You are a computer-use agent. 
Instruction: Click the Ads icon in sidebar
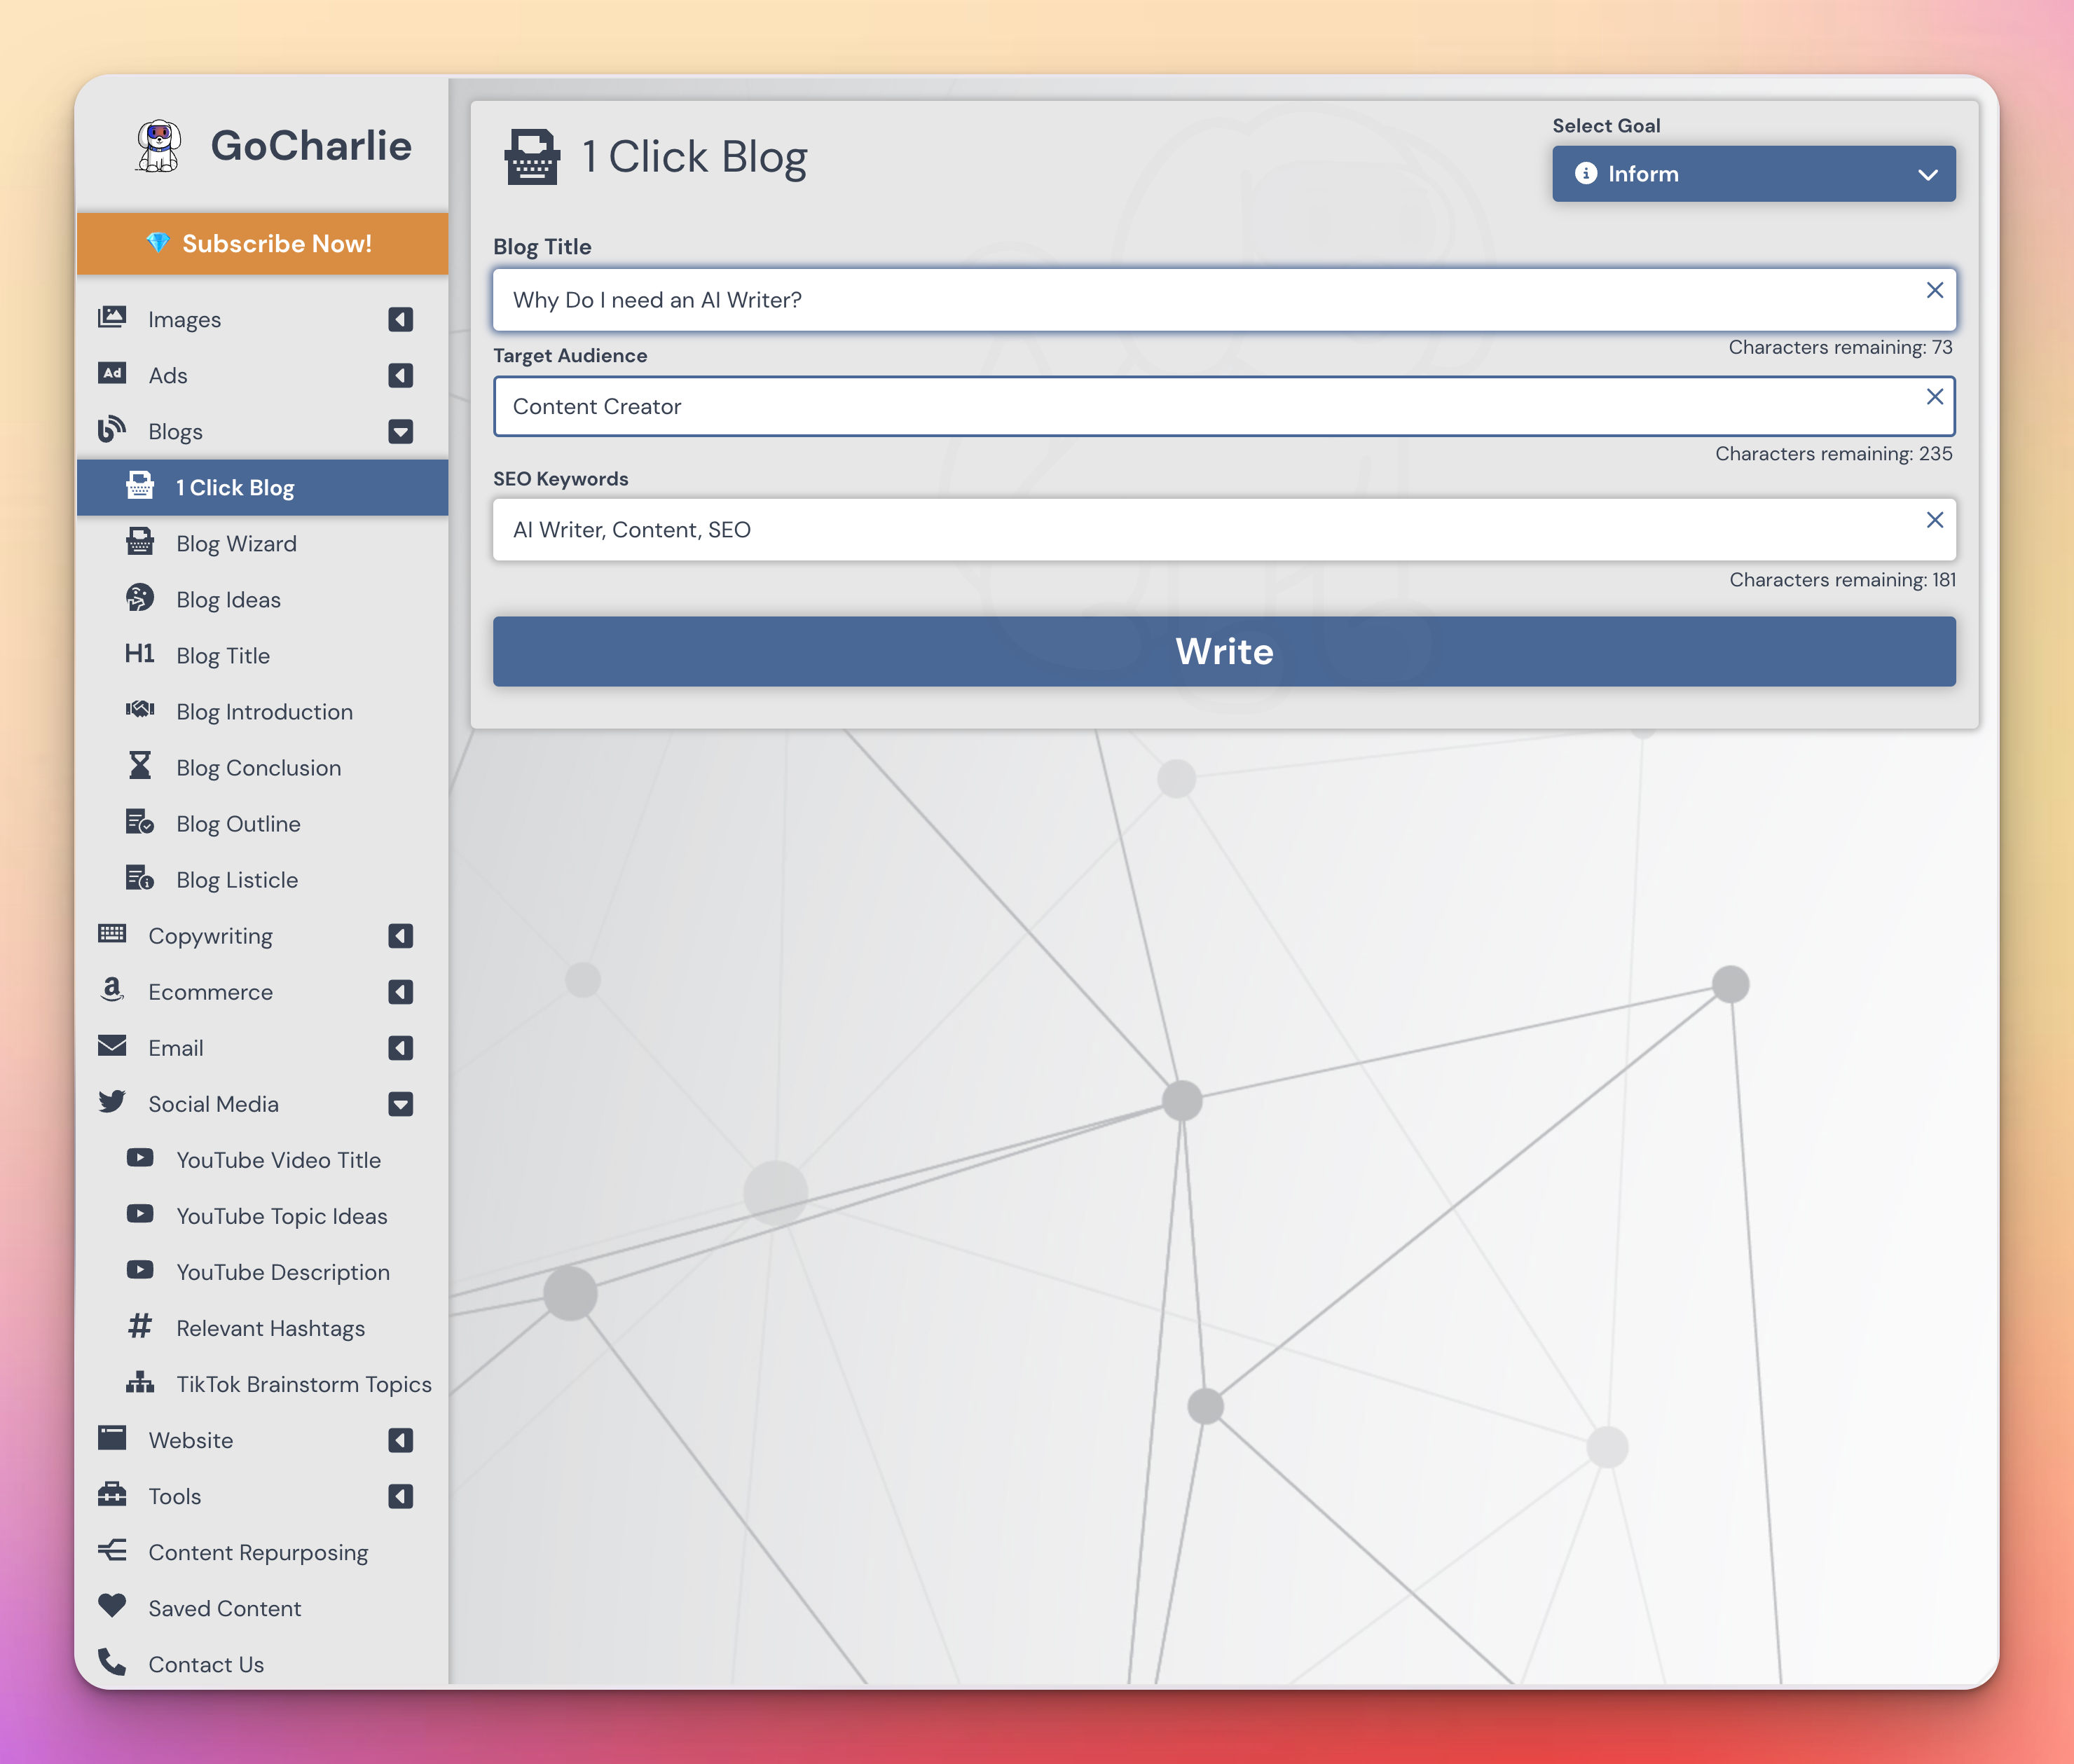[x=112, y=374]
